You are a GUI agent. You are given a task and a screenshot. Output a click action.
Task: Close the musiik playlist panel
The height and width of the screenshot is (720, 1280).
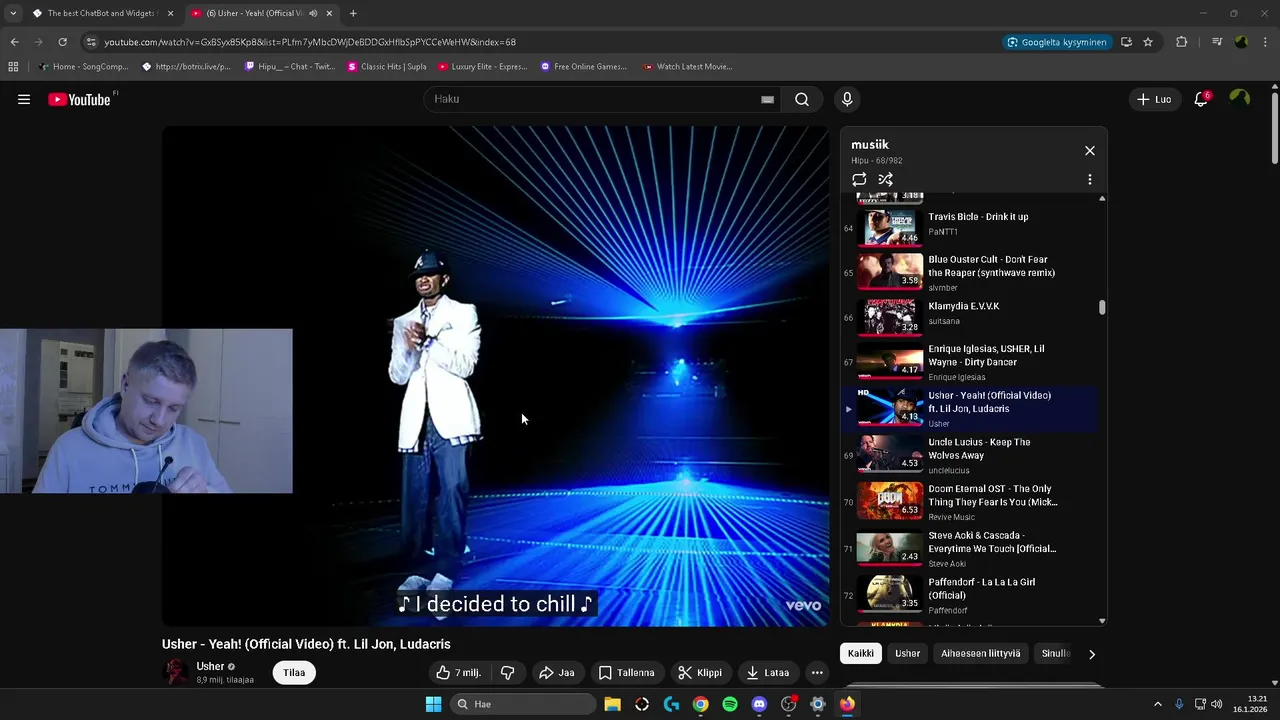[x=1090, y=151]
